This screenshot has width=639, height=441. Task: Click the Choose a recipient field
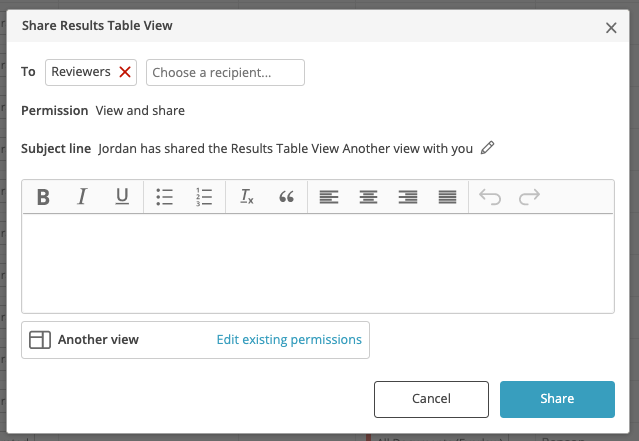coord(225,73)
